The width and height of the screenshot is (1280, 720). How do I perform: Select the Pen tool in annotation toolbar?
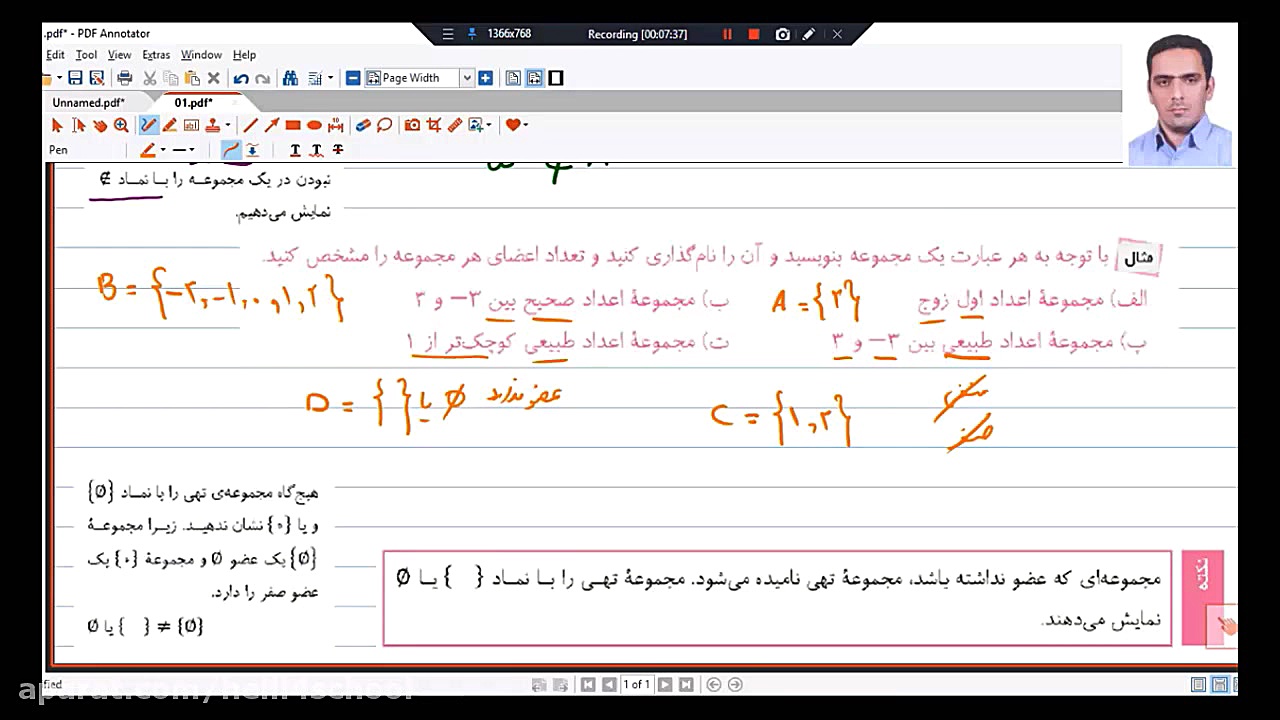click(x=149, y=125)
